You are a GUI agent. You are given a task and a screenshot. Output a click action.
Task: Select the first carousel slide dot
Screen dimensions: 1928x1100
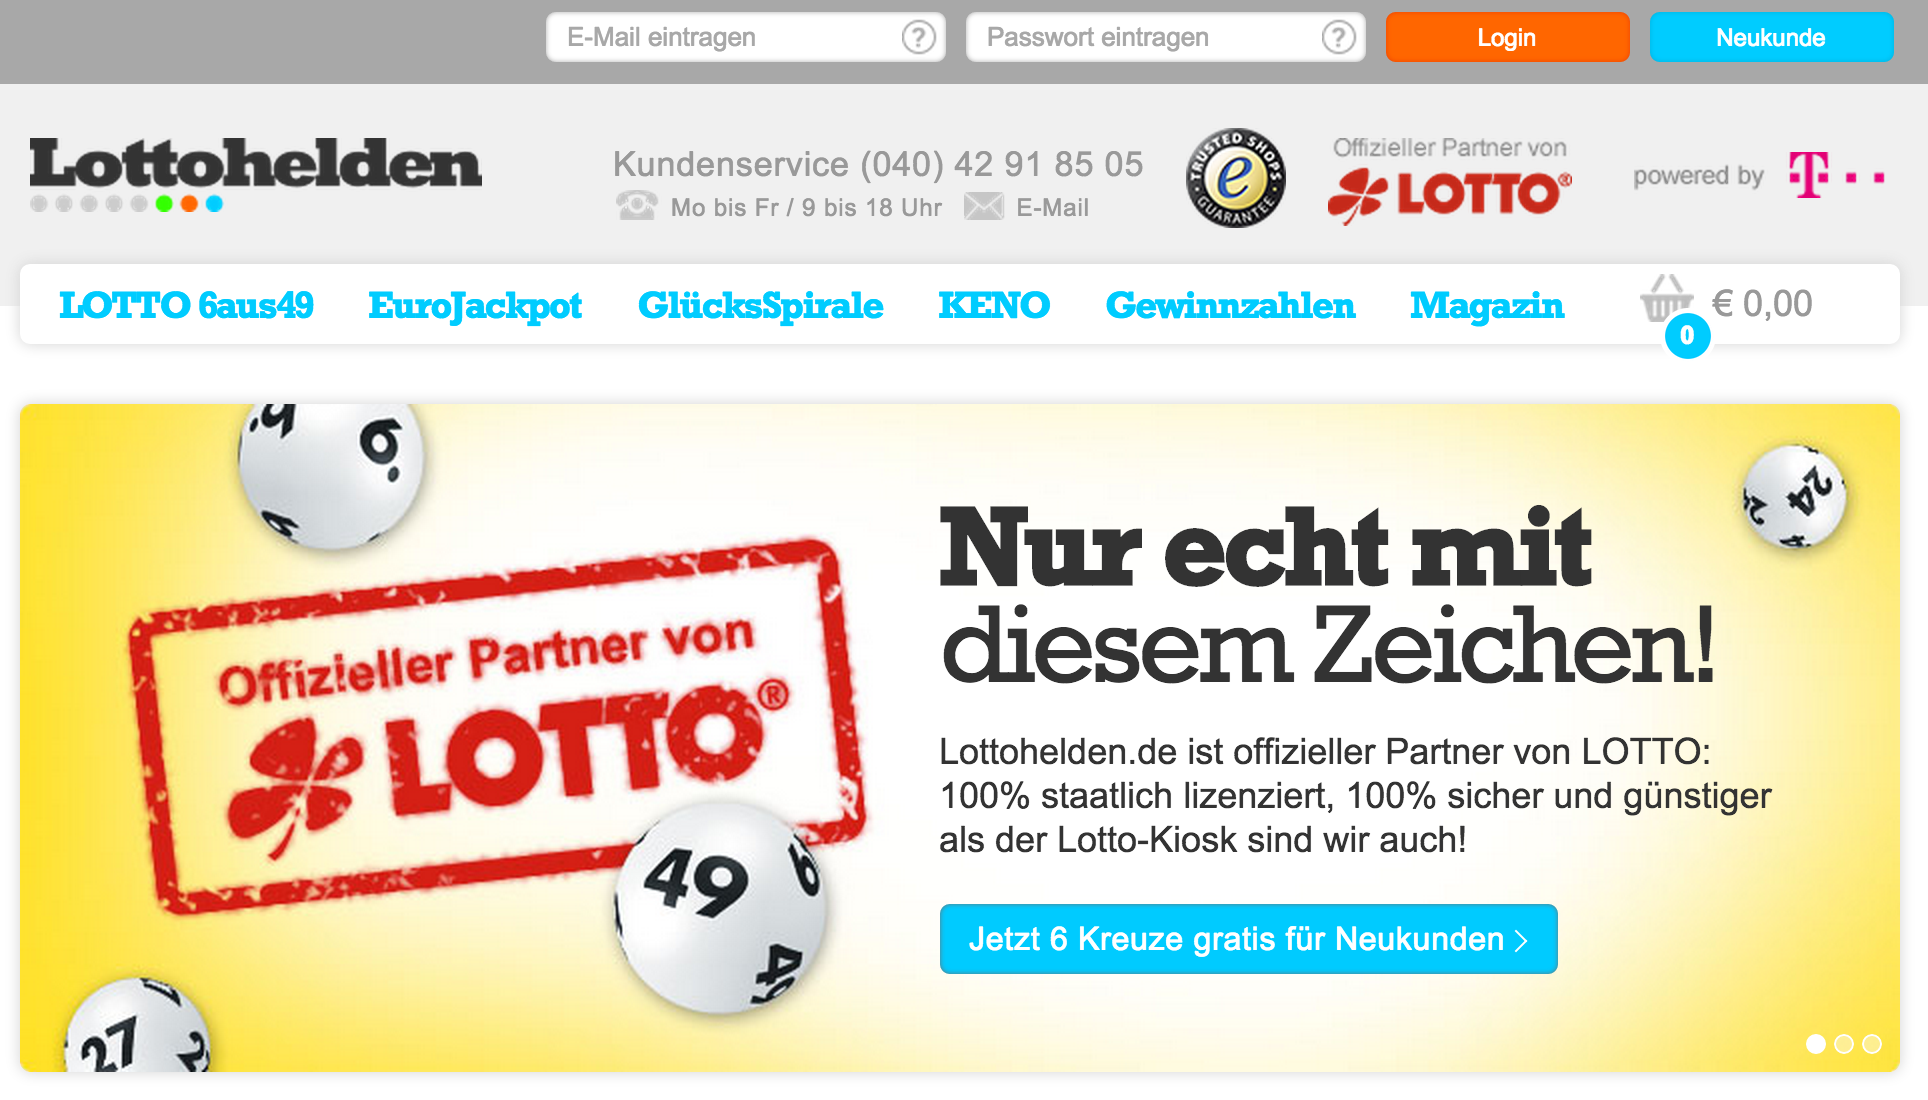[1816, 1044]
